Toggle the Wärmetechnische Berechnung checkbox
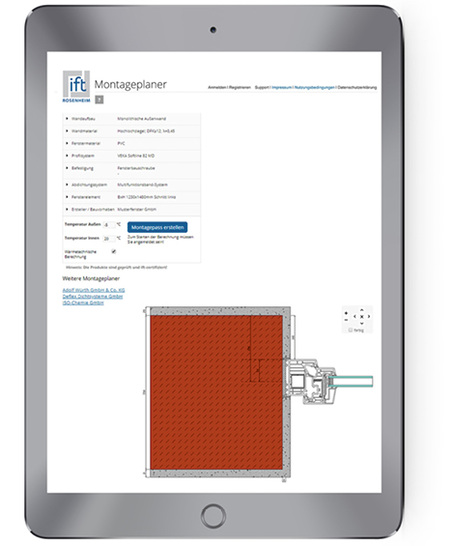The height and width of the screenshot is (546, 455). pos(113,251)
